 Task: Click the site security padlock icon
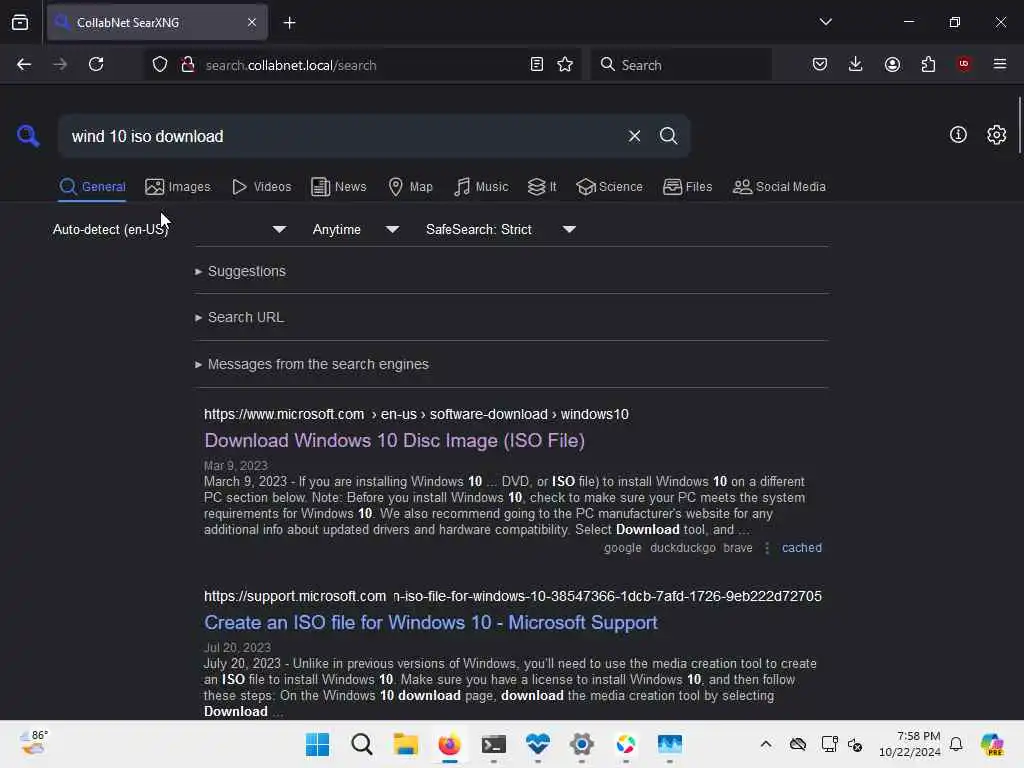tap(188, 64)
